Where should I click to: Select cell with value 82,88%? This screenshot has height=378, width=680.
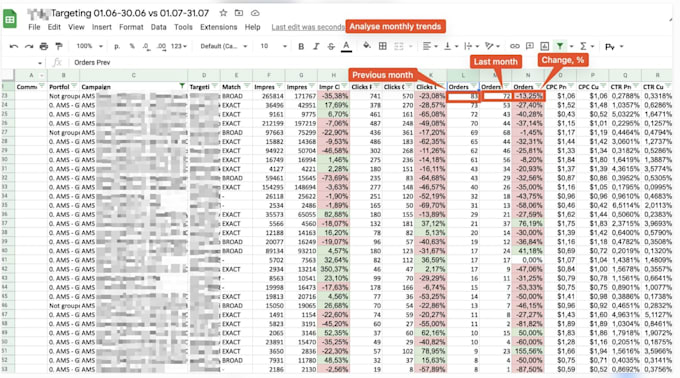[333, 215]
